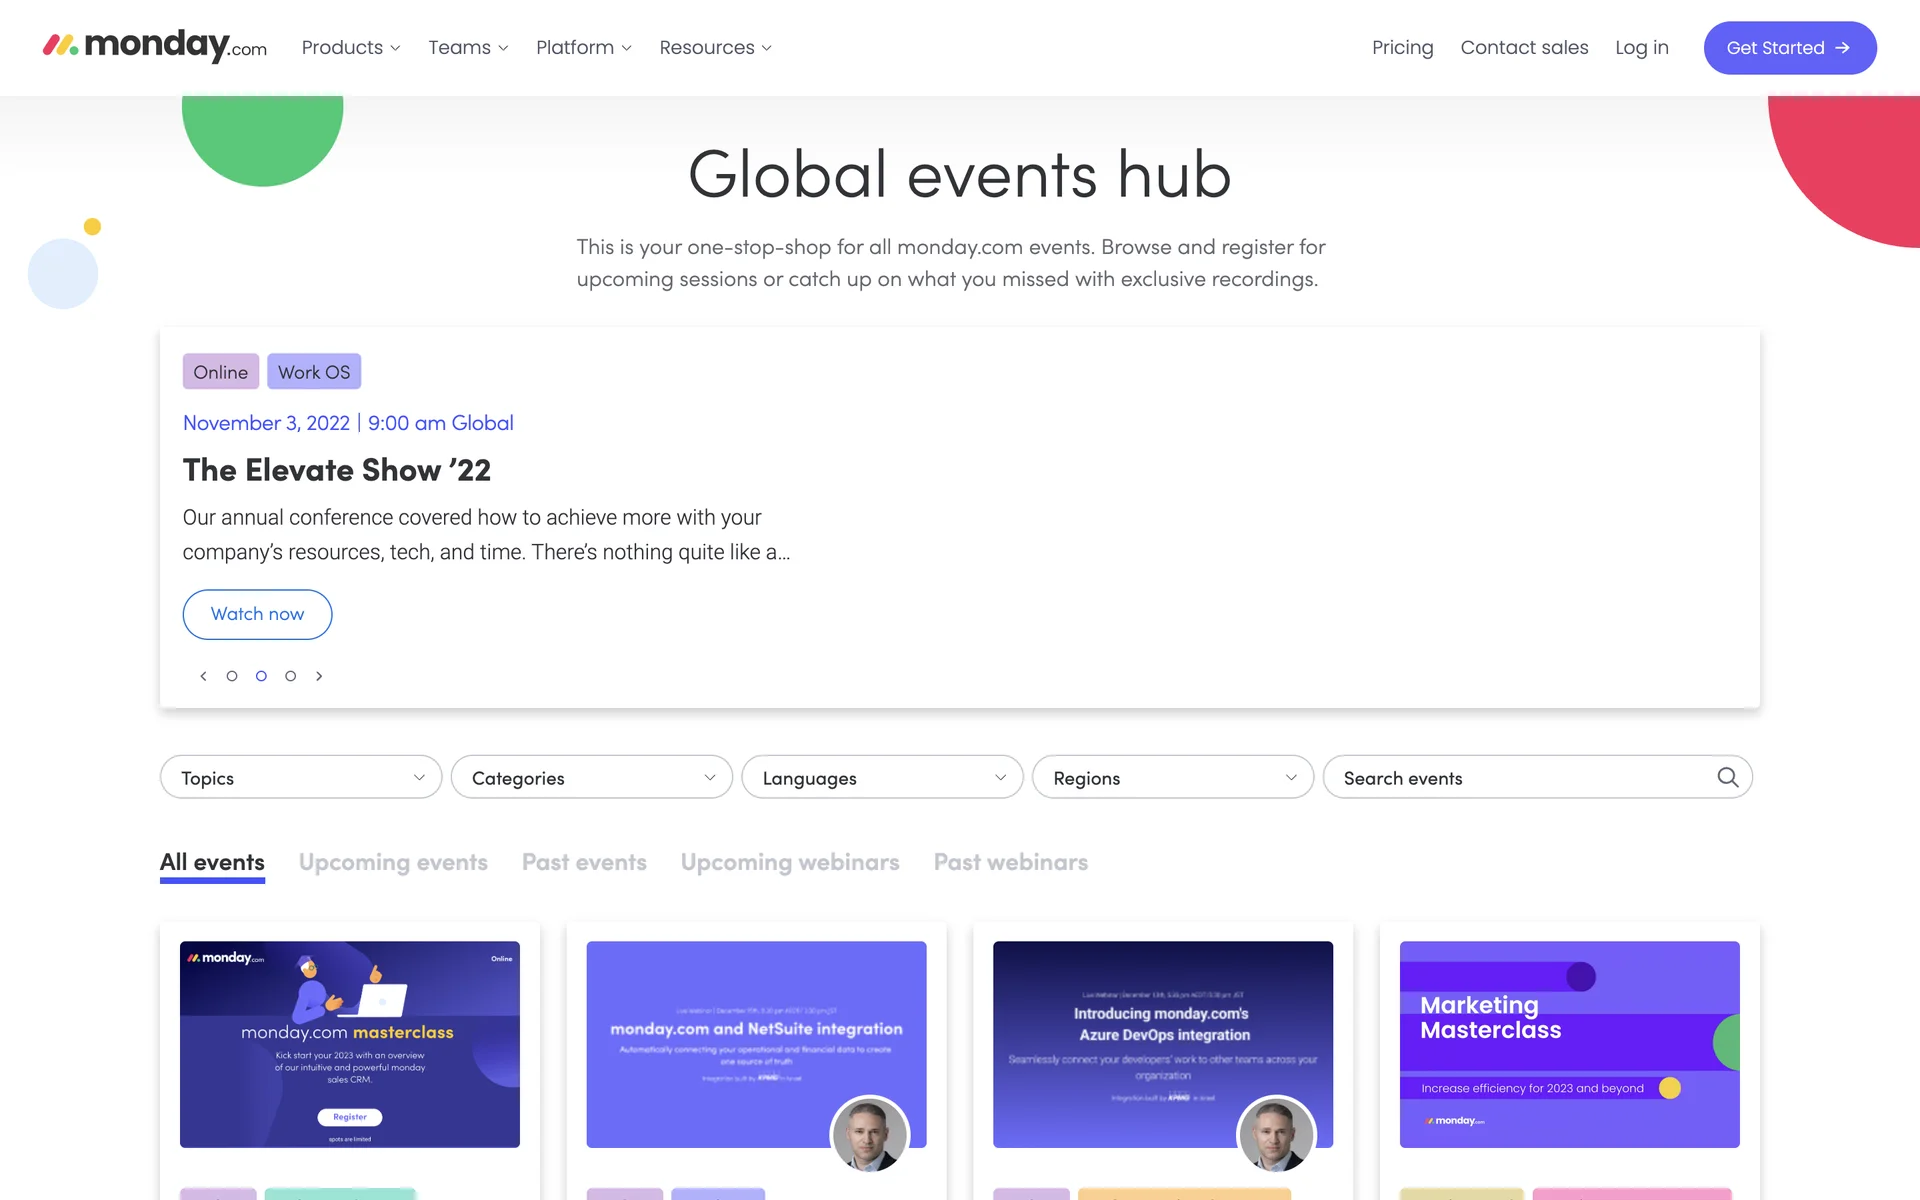The width and height of the screenshot is (1920, 1200).
Task: Open the Pricing link
Action: coord(1402,48)
